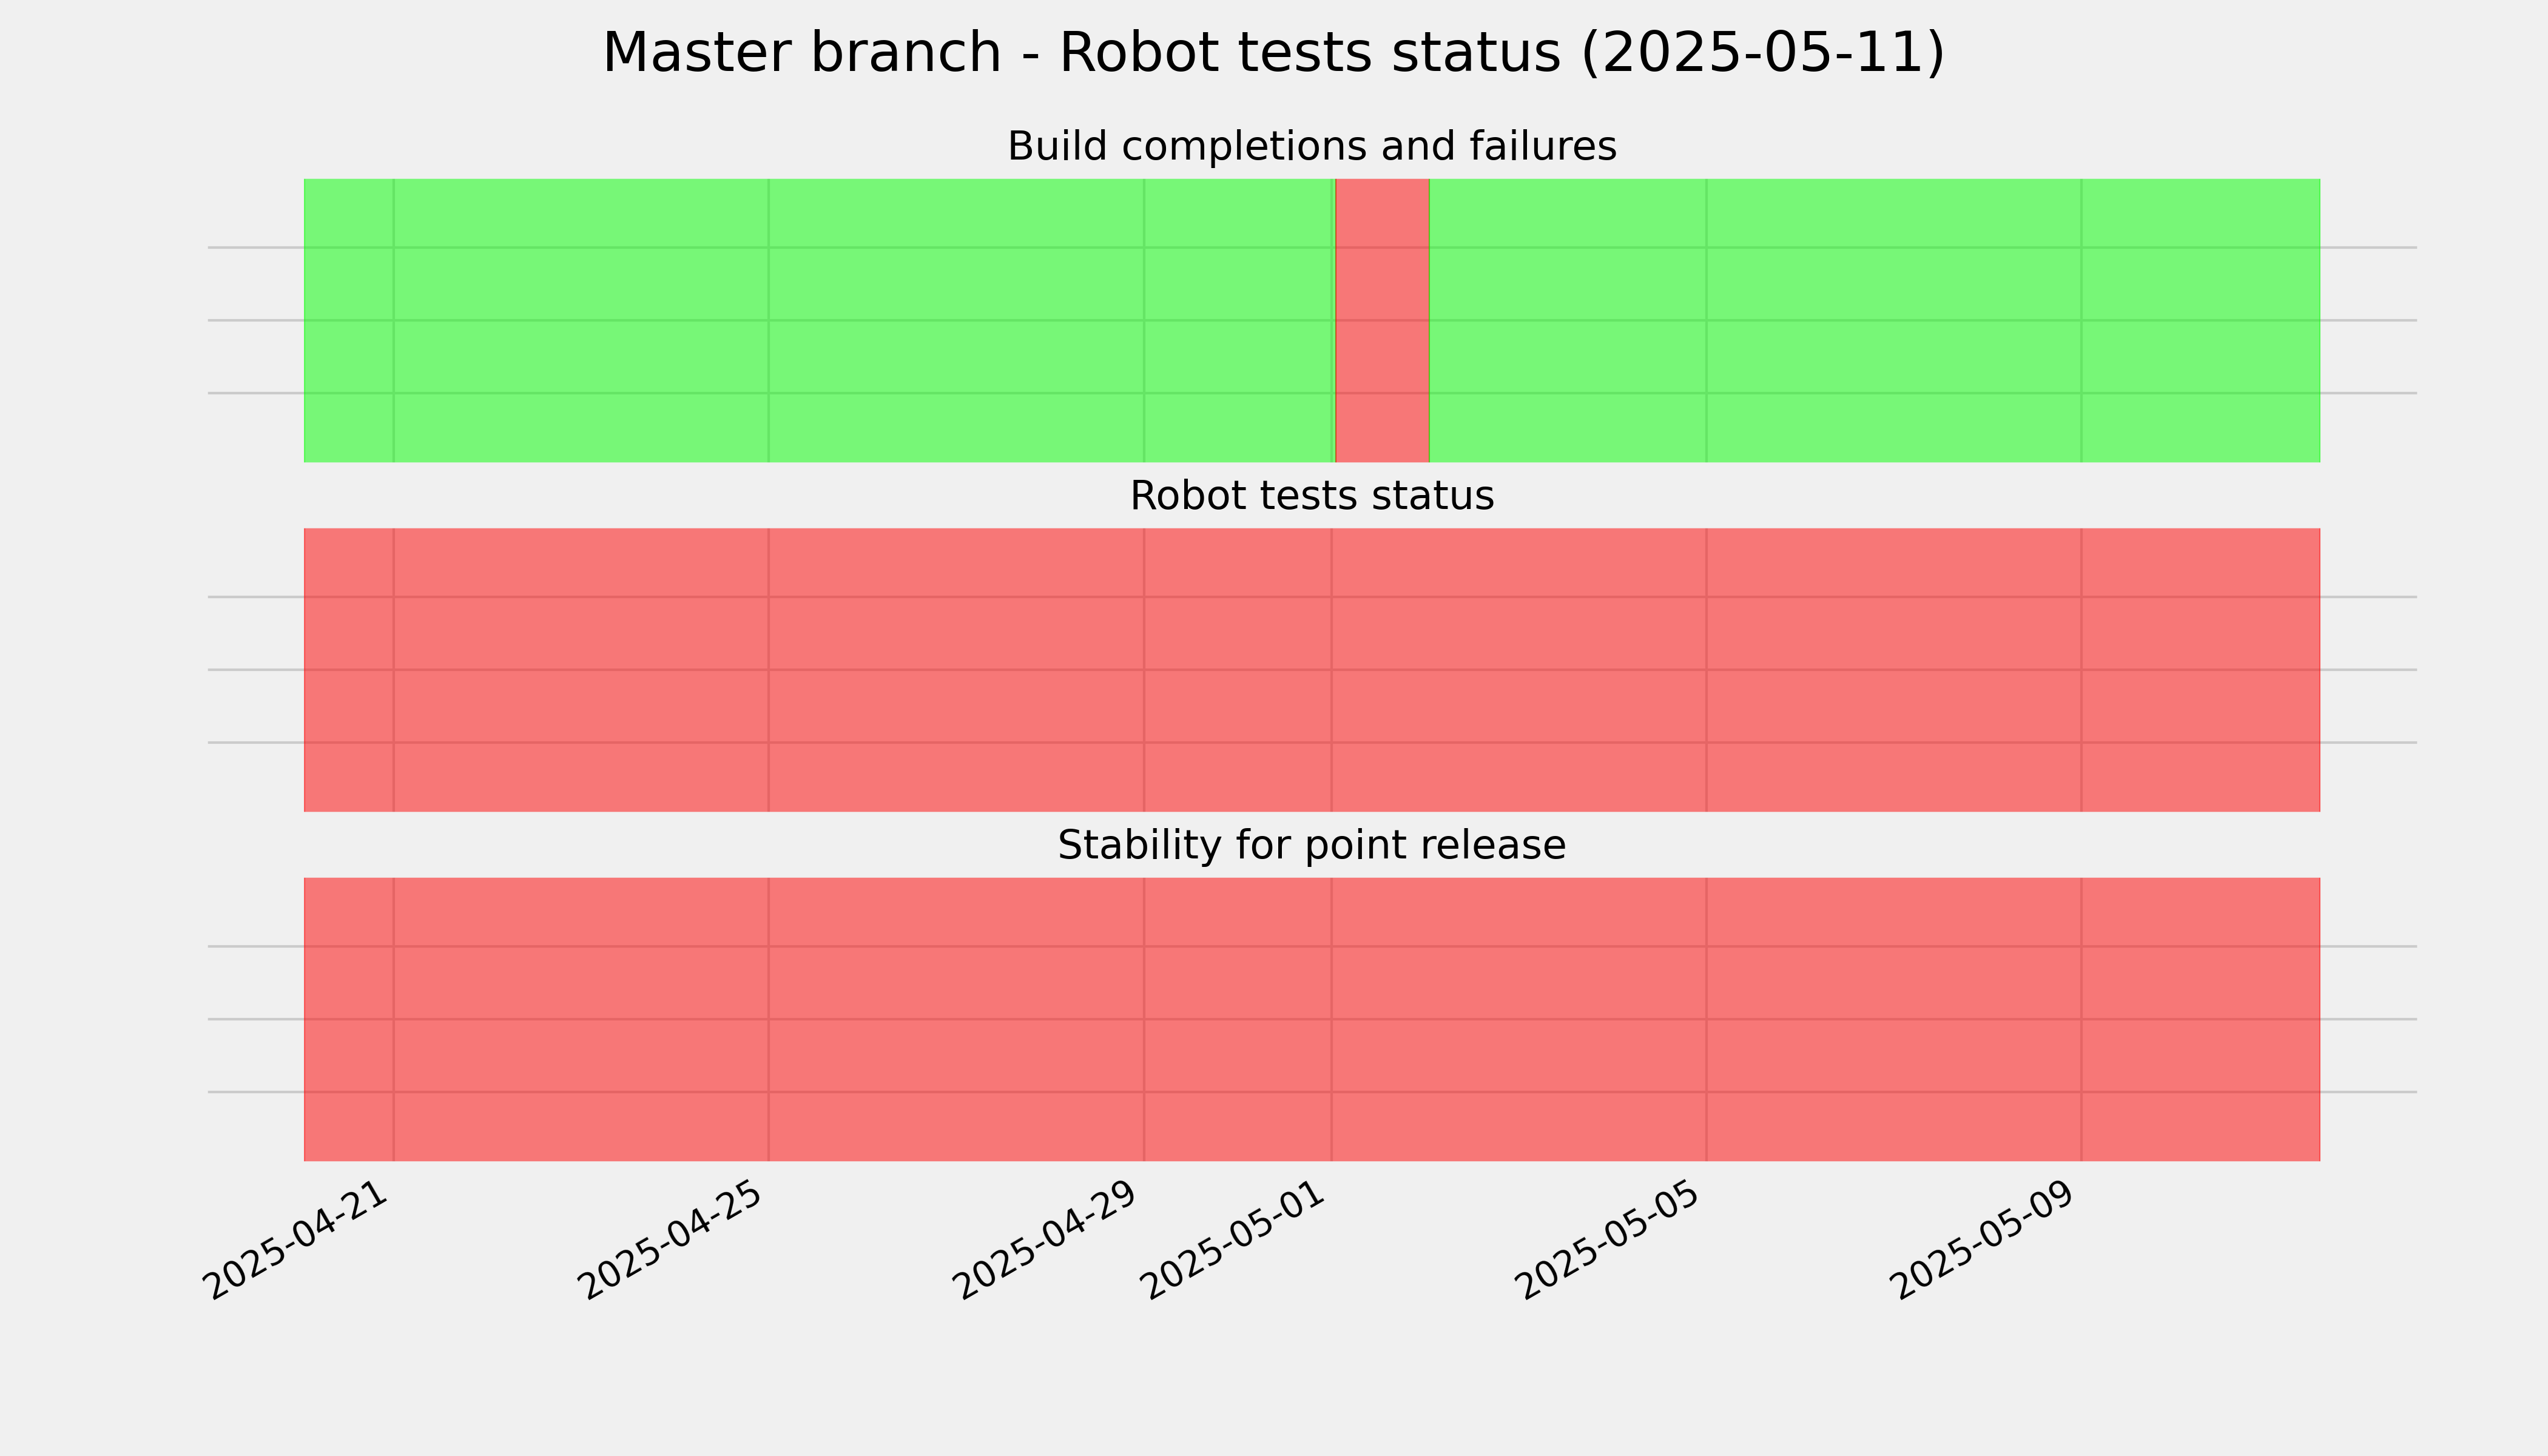Click green build area right of 05-09 gridline
This screenshot has width=2548, height=1456.
pyautogui.click(x=2201, y=320)
